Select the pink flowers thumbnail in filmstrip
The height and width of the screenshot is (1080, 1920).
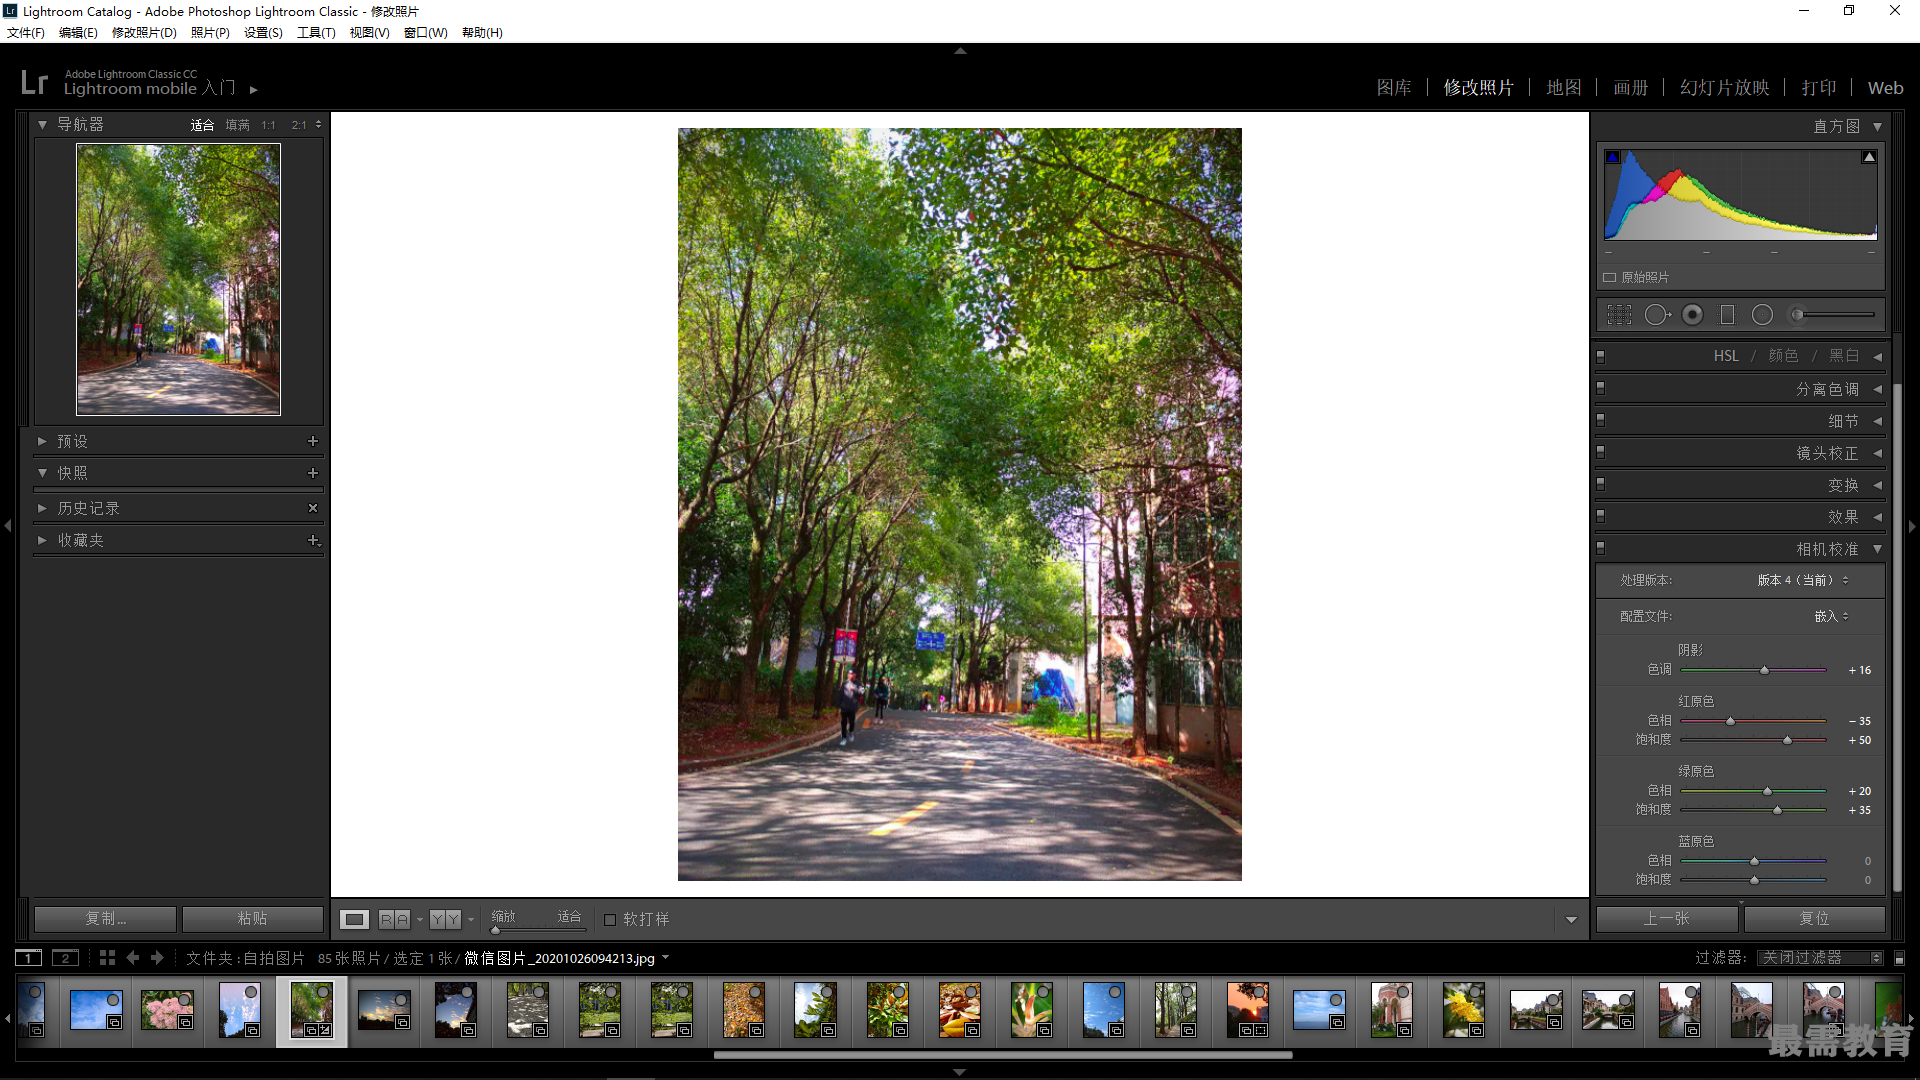tap(168, 1010)
